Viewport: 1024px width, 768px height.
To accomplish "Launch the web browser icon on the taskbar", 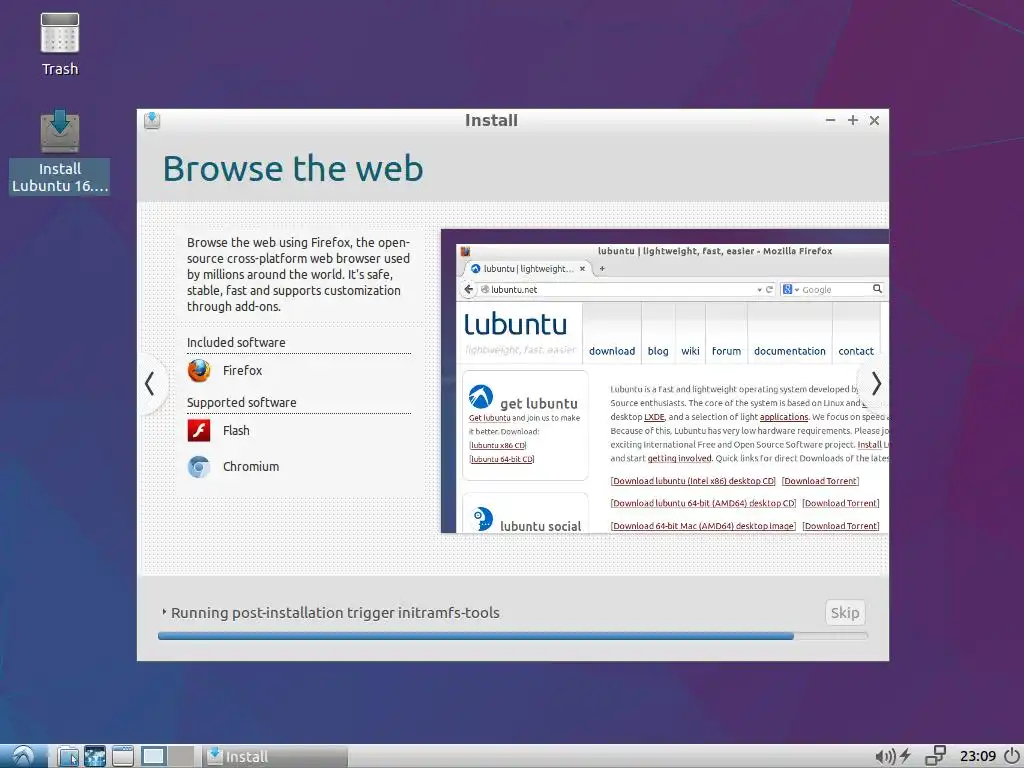I will (95, 756).
